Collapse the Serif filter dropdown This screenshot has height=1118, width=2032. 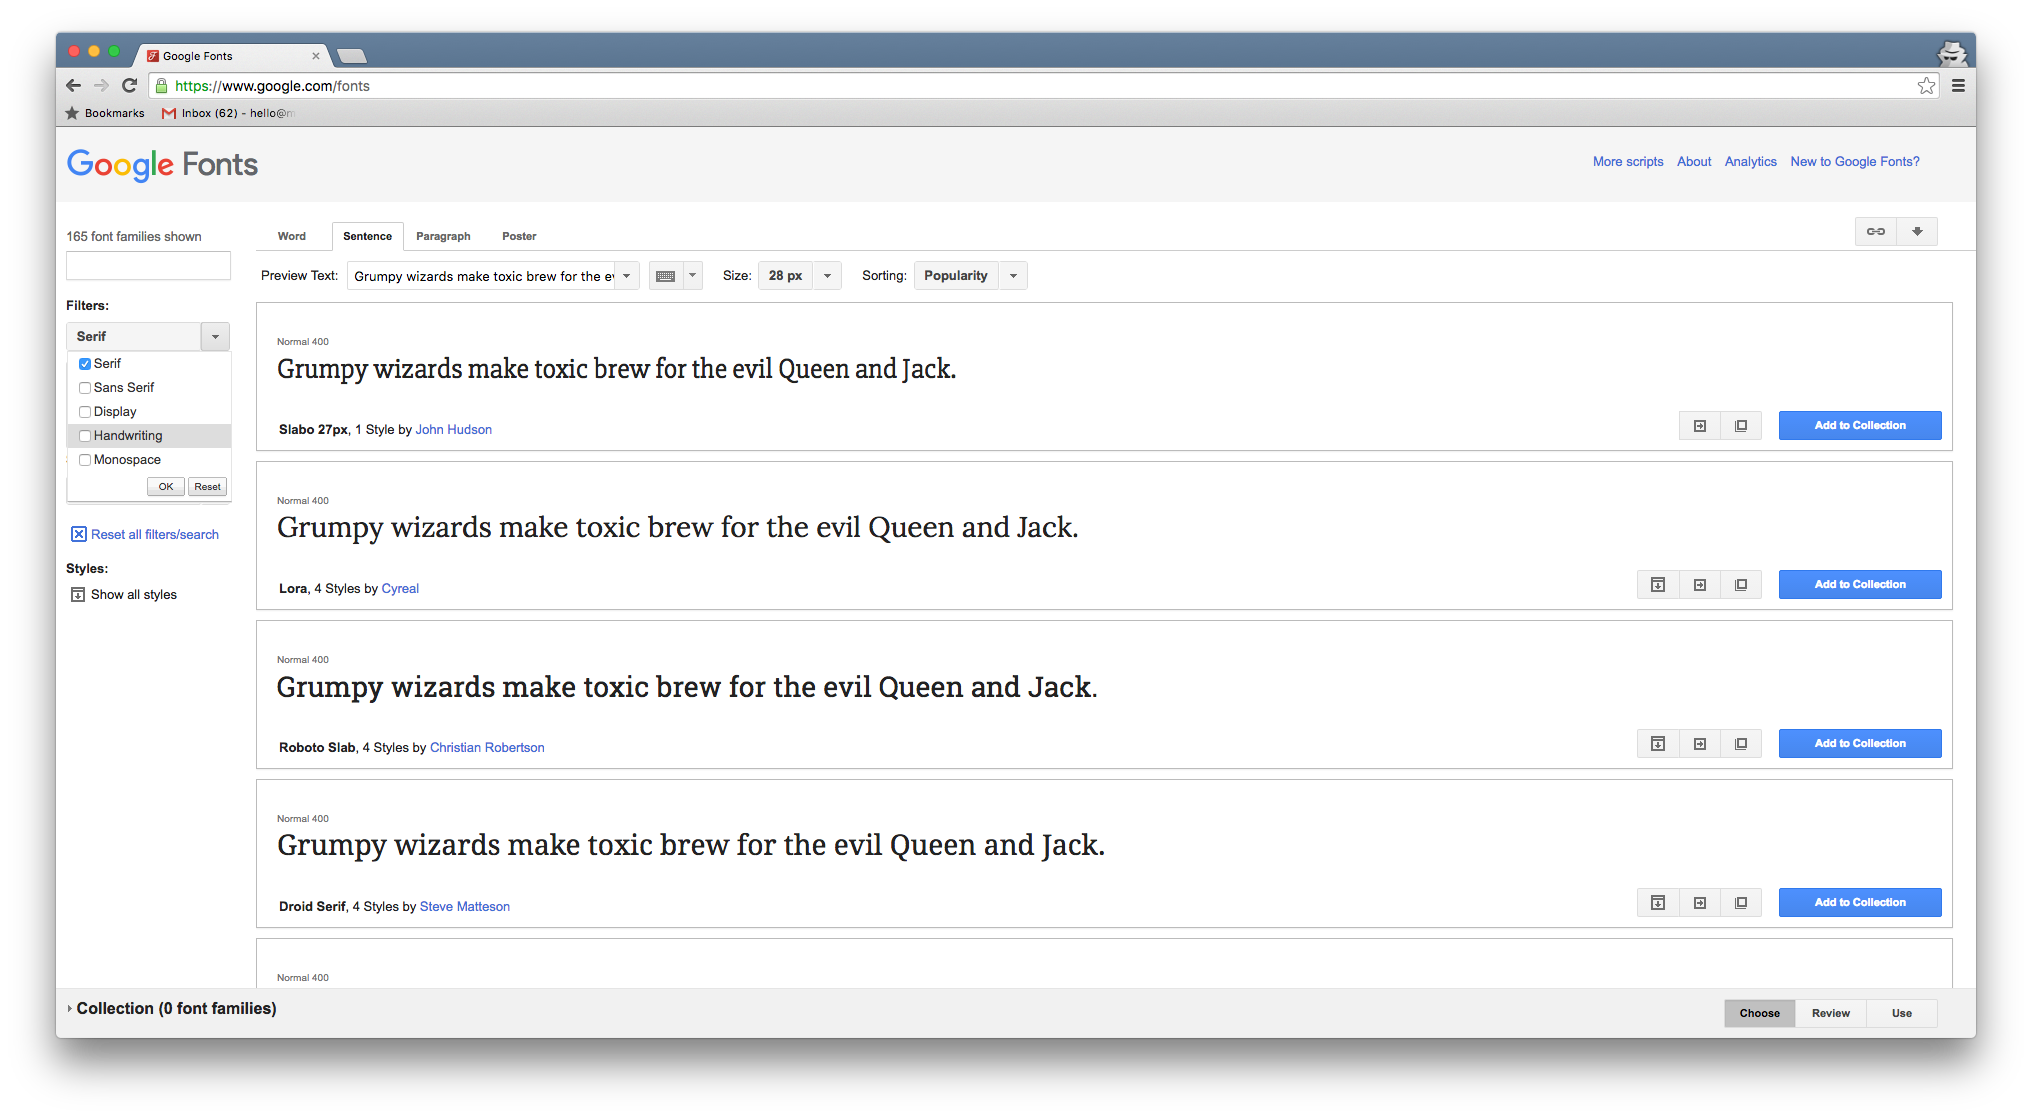click(215, 337)
